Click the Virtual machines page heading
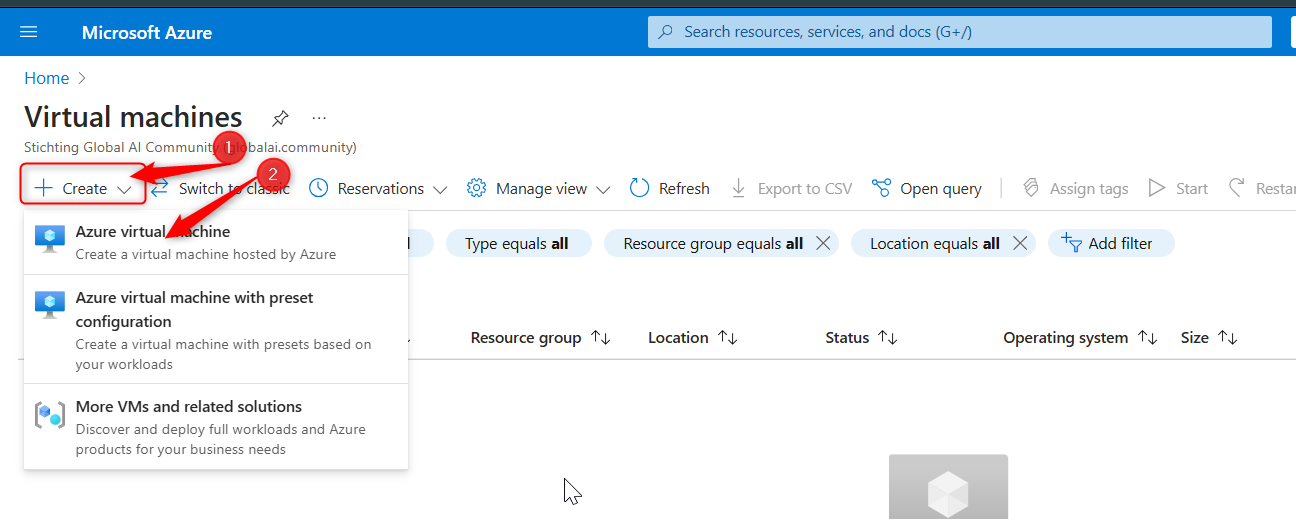 (x=133, y=117)
